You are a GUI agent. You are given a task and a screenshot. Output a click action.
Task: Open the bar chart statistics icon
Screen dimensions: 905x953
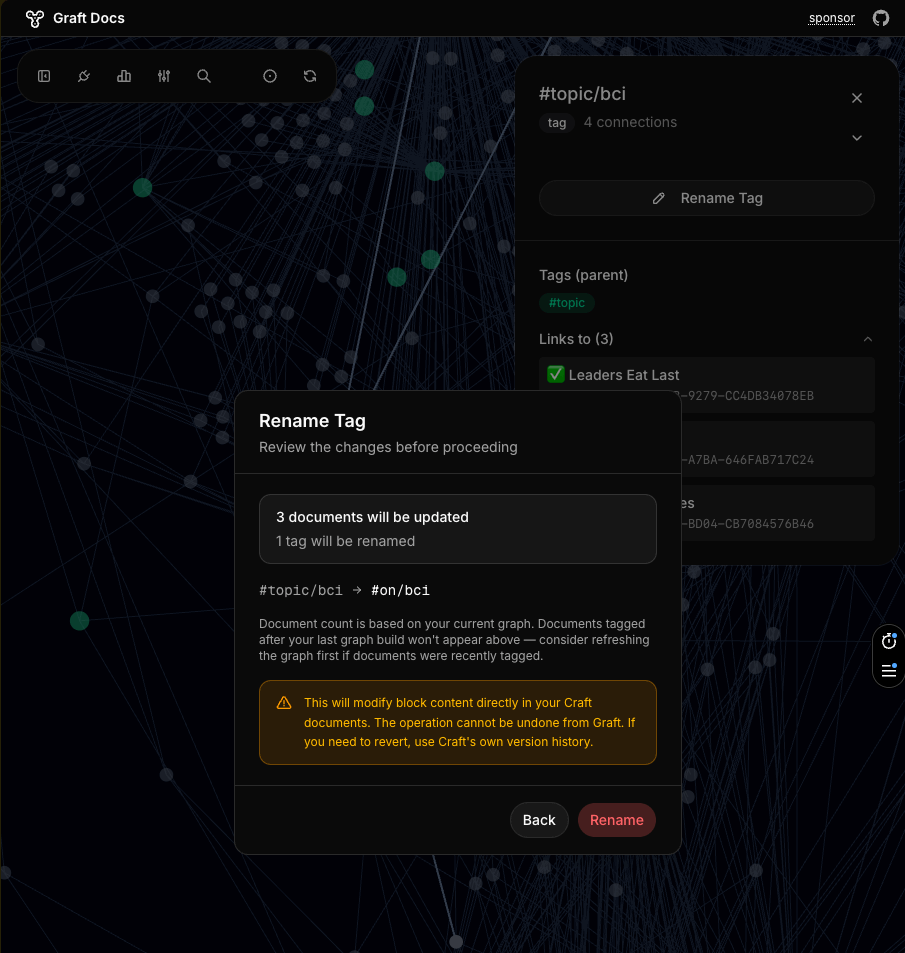[123, 76]
